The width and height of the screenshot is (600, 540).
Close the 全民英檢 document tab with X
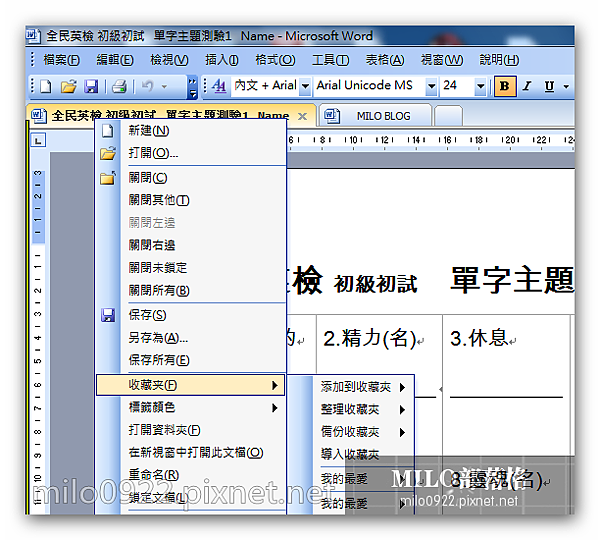[x=302, y=116]
